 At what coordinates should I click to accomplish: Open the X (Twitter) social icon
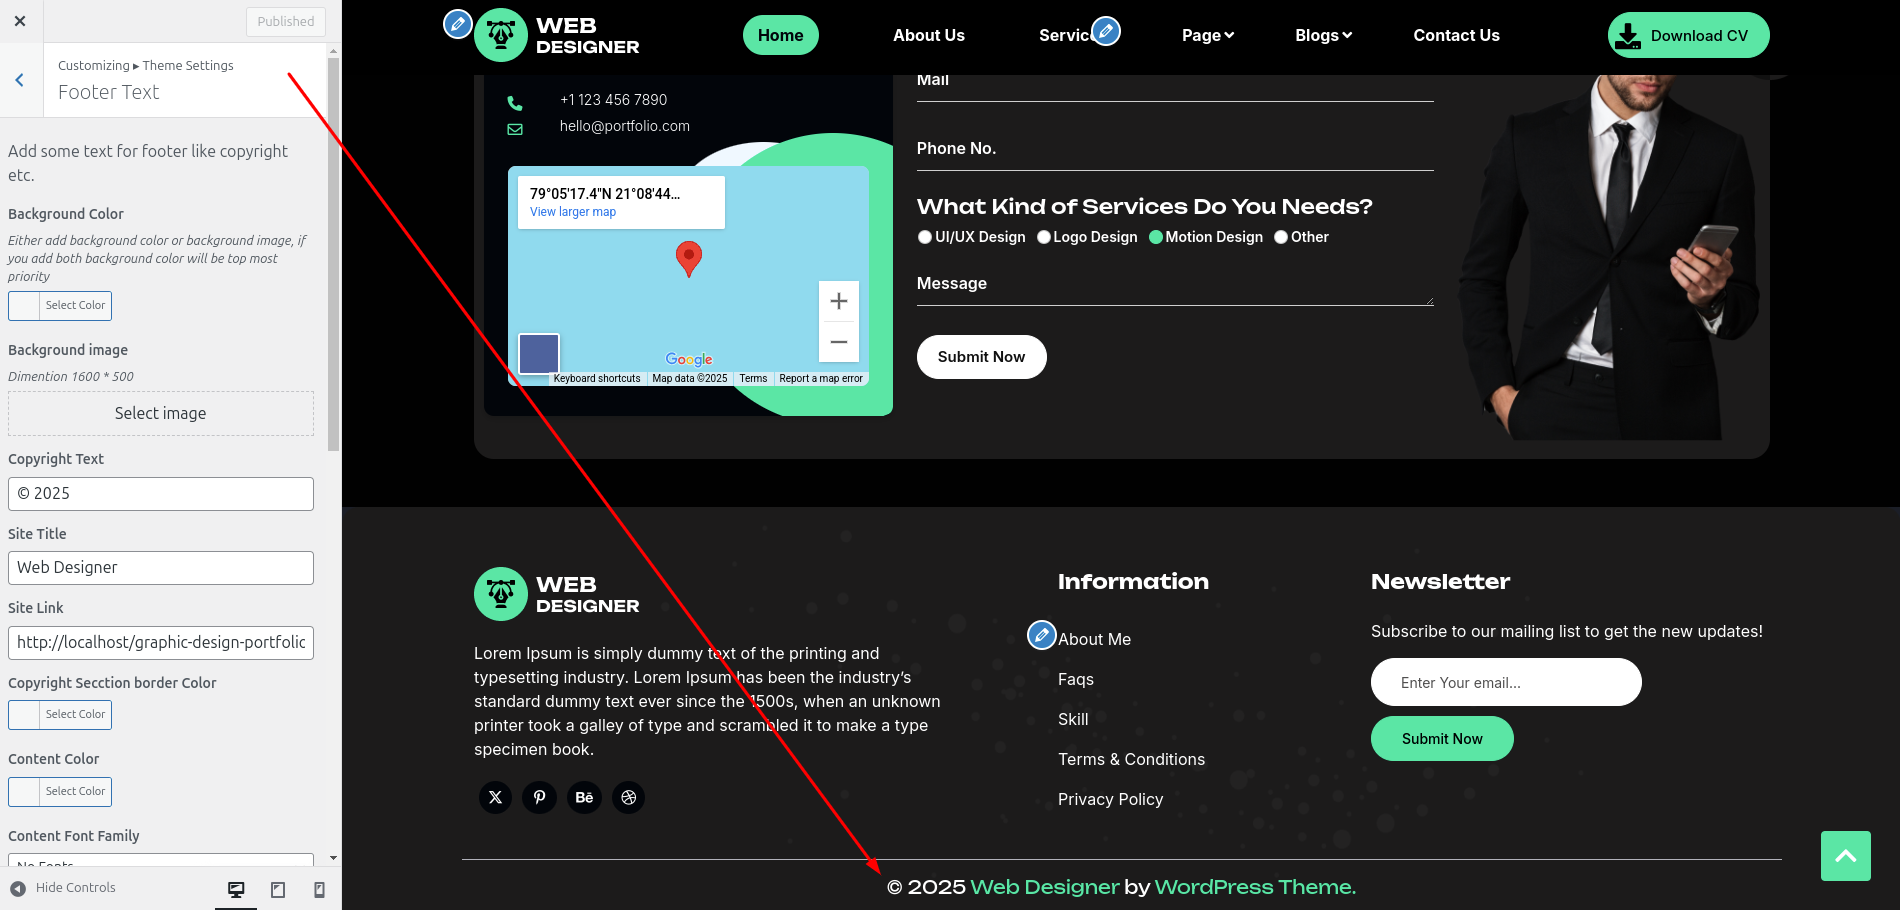(495, 797)
